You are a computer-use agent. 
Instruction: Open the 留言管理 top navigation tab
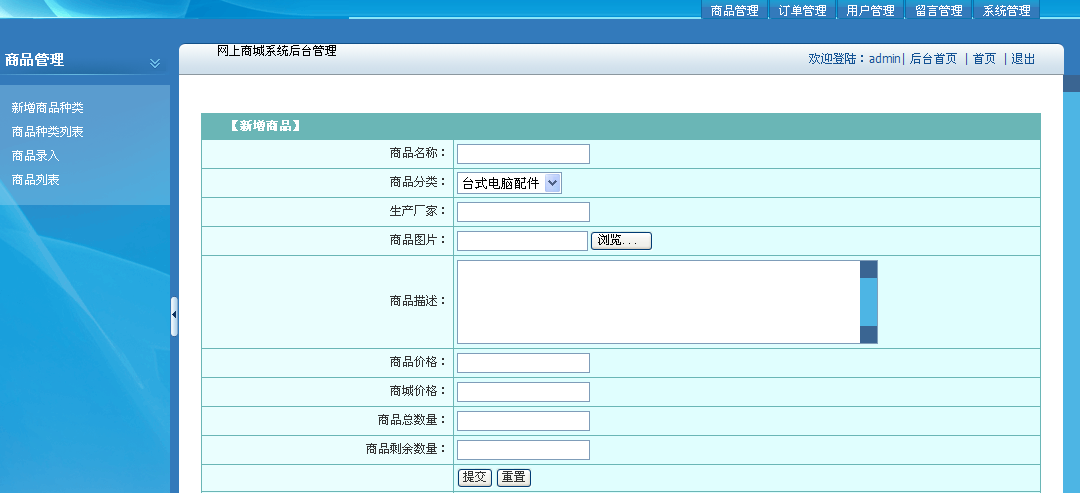tap(938, 10)
